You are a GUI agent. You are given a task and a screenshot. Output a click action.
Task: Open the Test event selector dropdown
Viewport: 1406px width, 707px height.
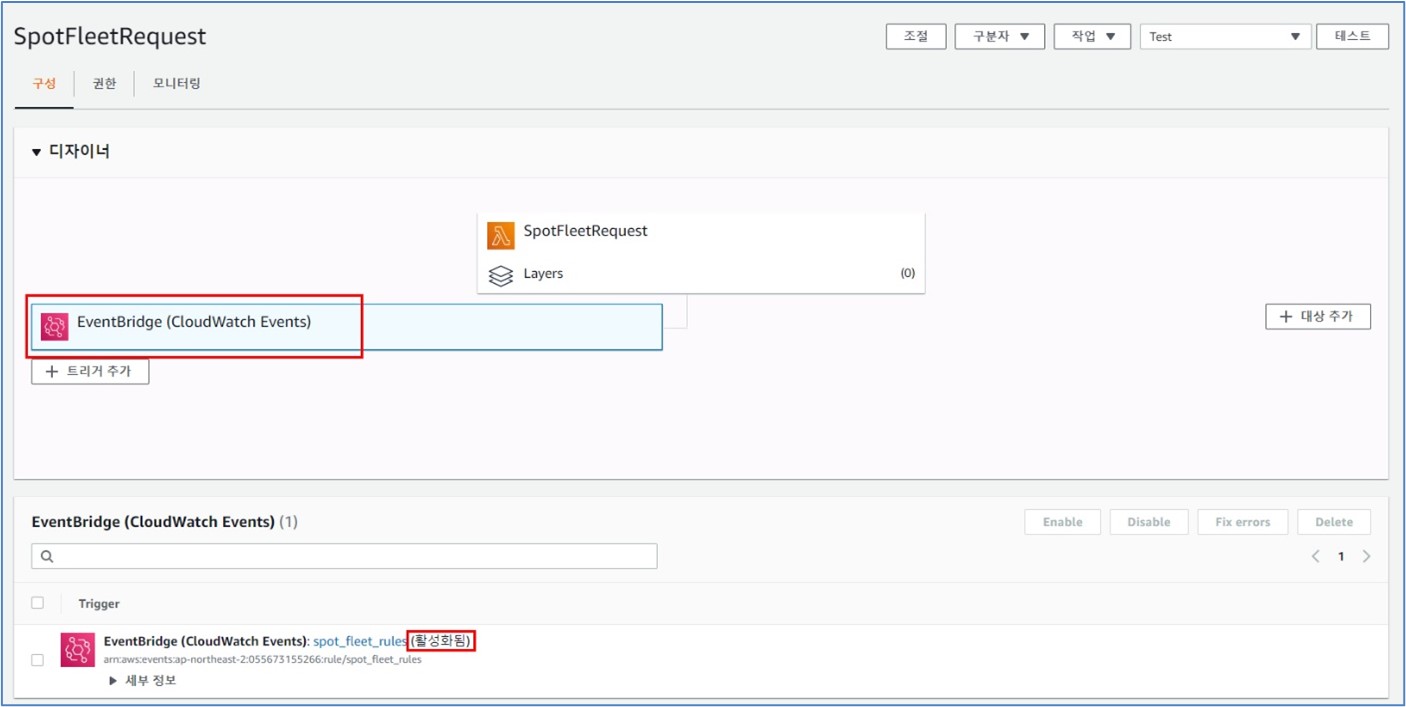pos(1225,36)
